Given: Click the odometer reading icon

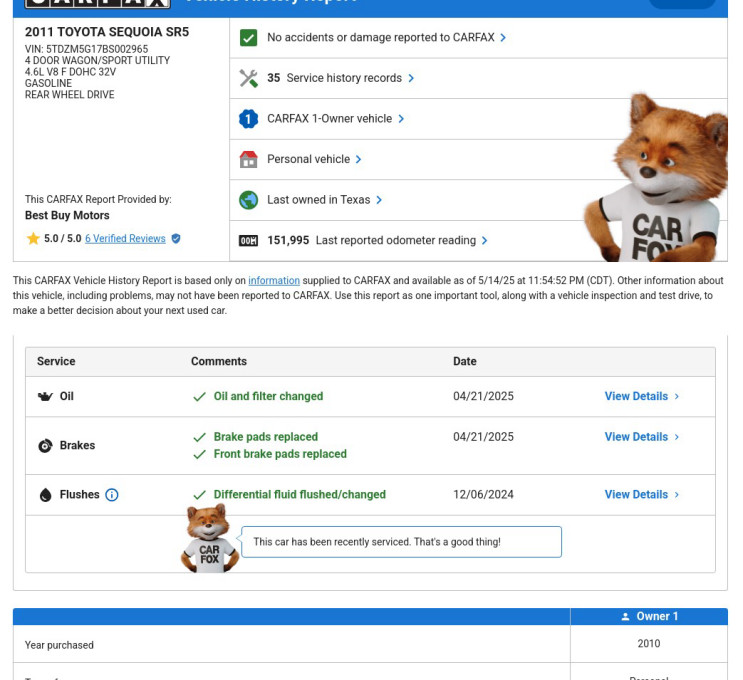Looking at the screenshot, I should click(x=248, y=241).
